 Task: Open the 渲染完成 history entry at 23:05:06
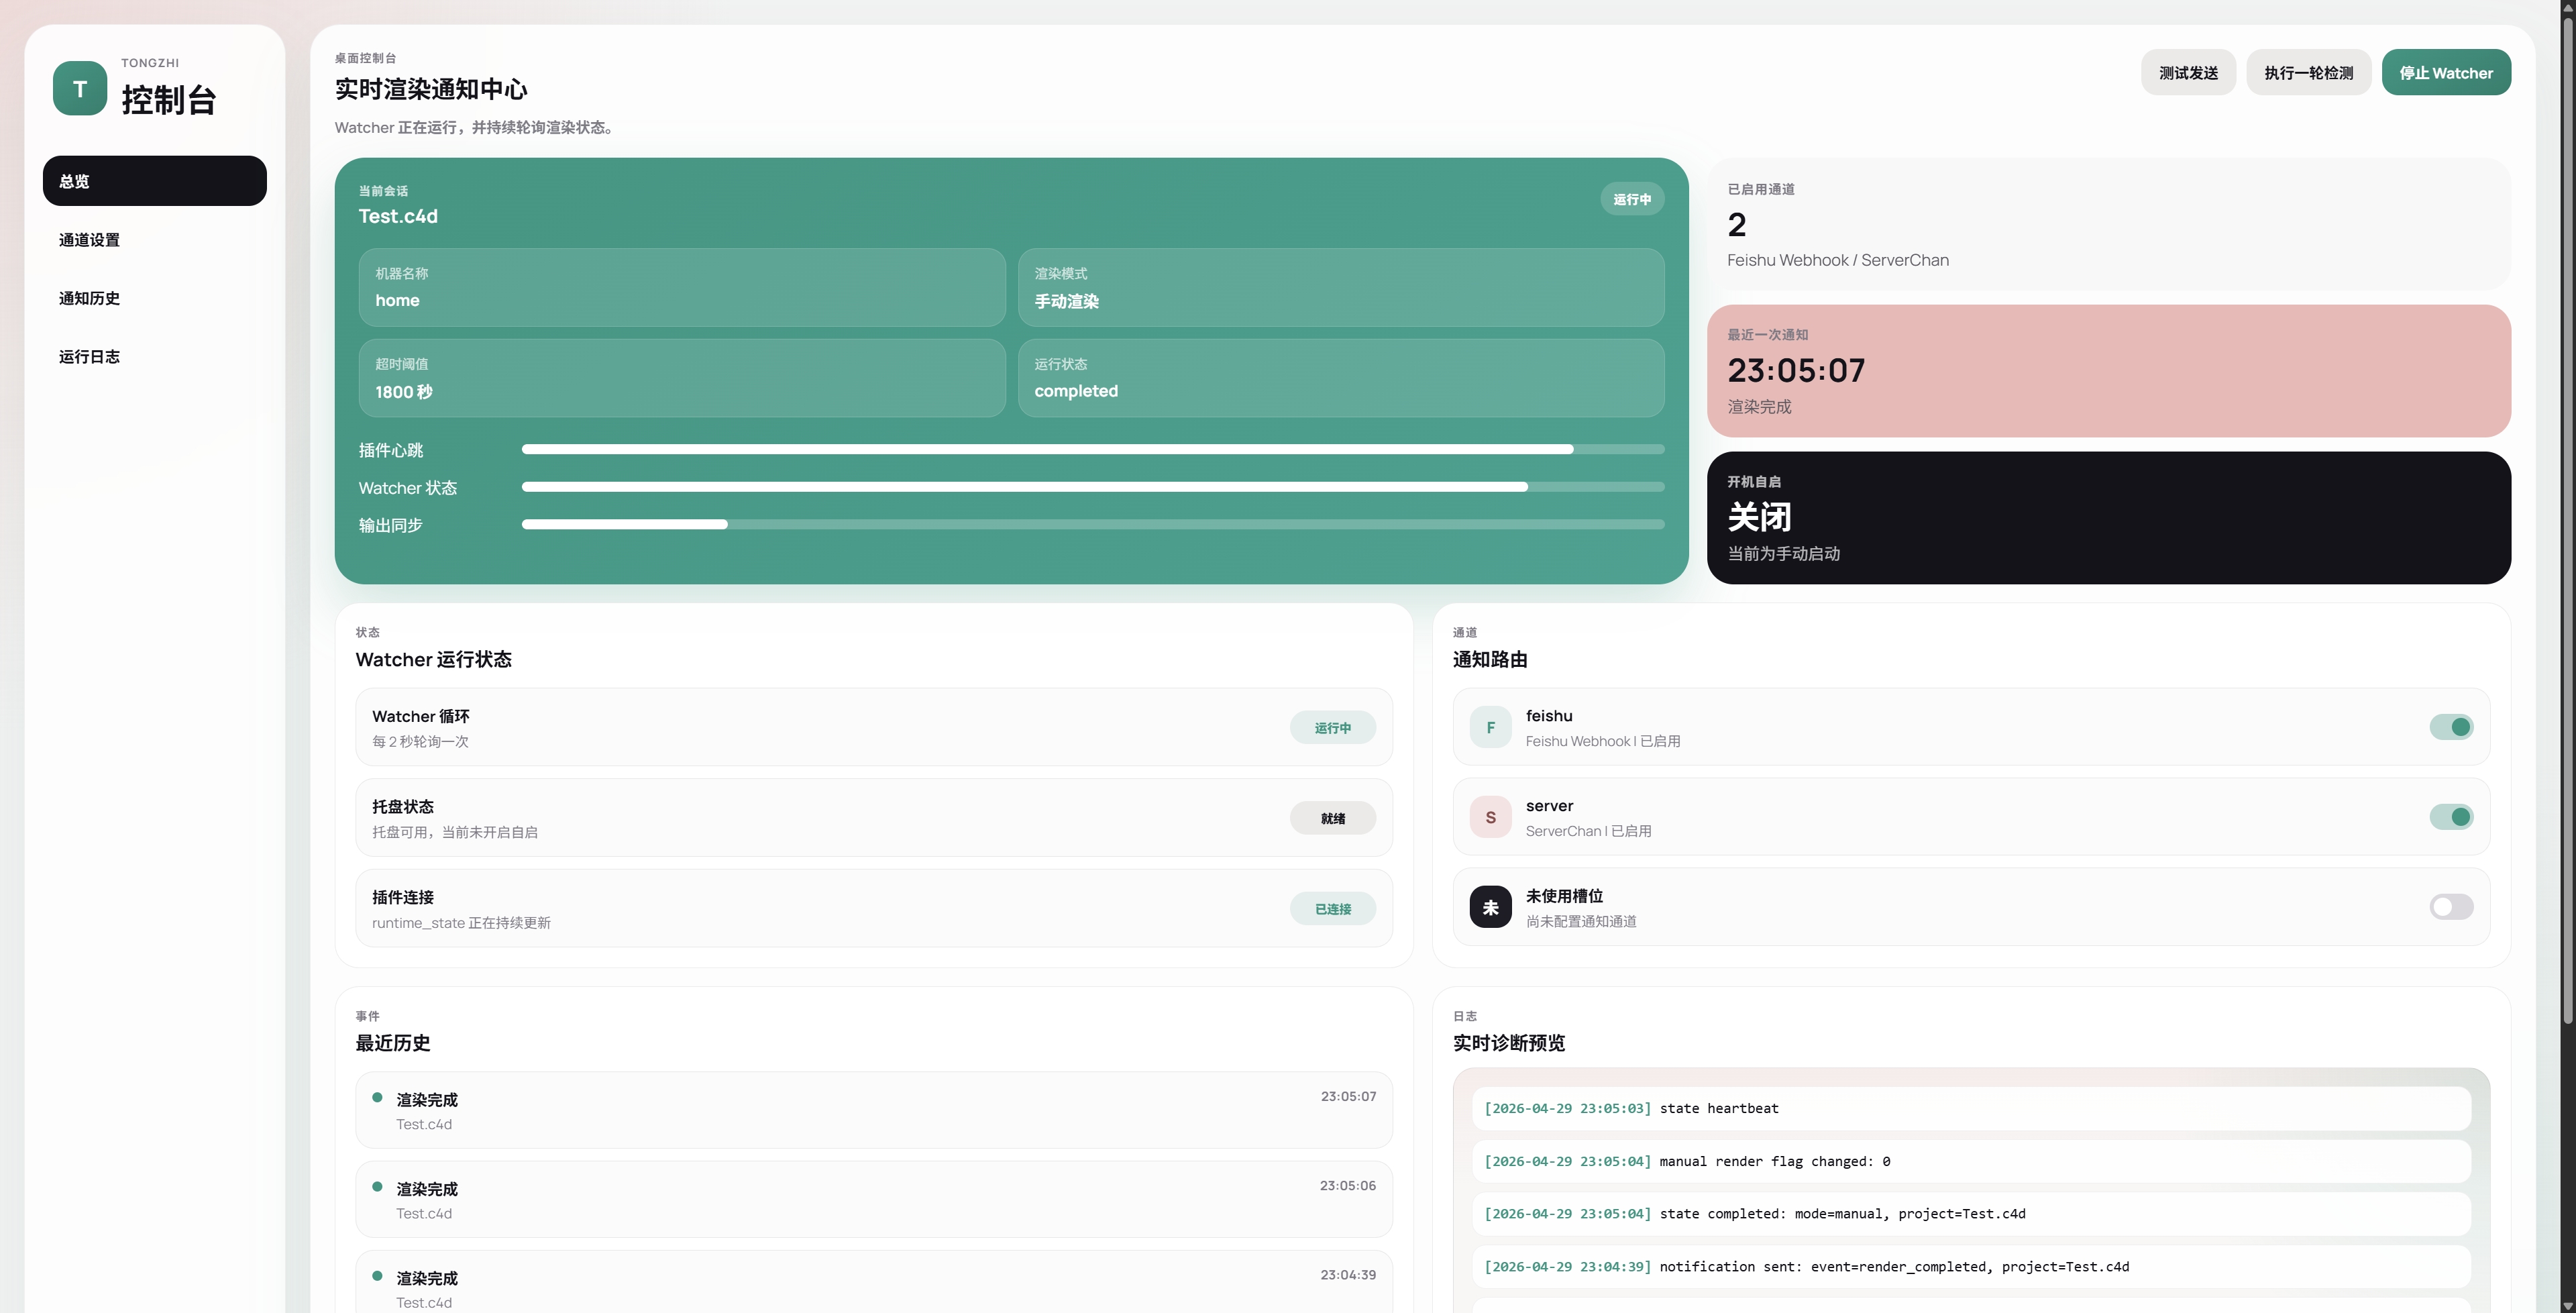pyautogui.click(x=874, y=1199)
